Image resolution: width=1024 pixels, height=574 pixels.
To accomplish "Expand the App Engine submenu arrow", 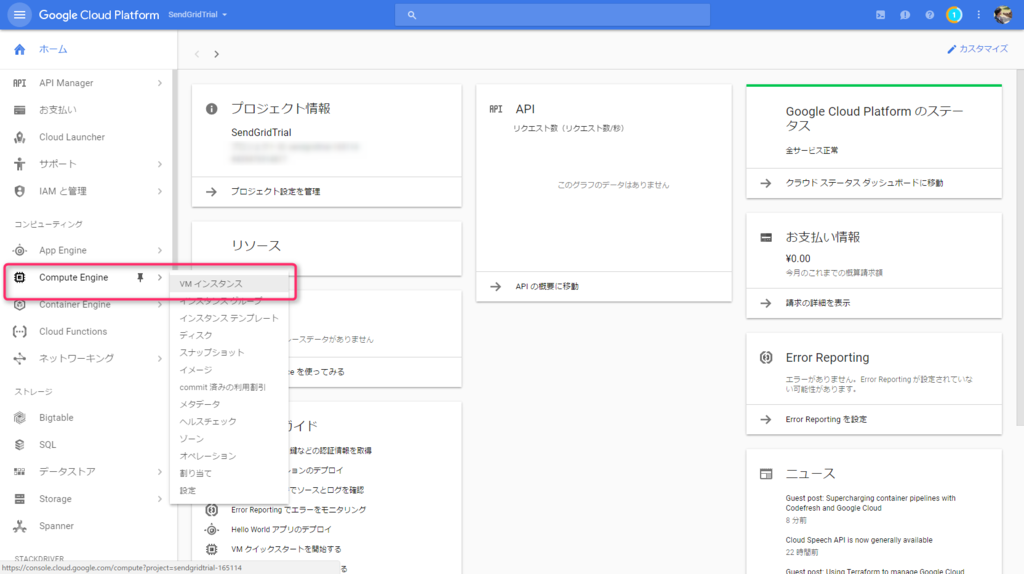I will [x=159, y=250].
